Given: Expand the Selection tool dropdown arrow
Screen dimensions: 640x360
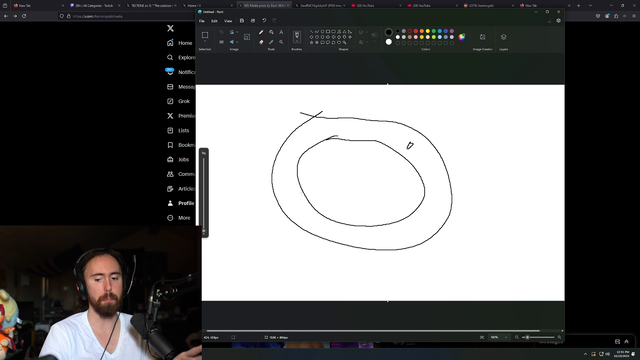Looking at the screenshot, I should click(x=205, y=42).
